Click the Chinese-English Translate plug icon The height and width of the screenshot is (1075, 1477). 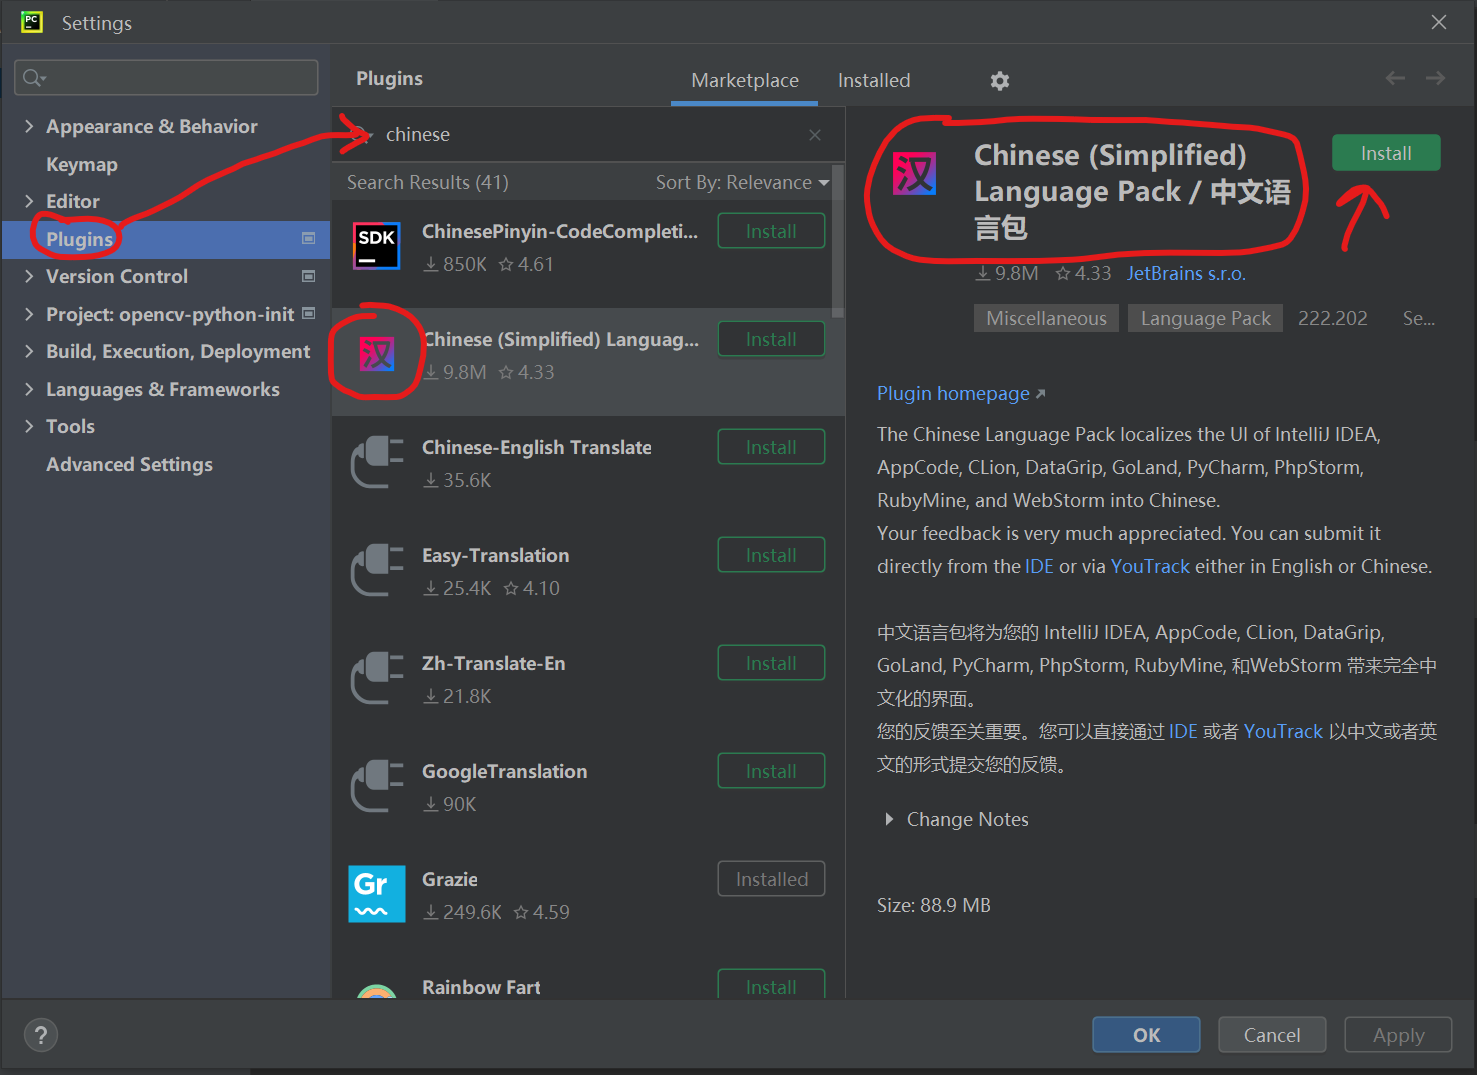[377, 462]
